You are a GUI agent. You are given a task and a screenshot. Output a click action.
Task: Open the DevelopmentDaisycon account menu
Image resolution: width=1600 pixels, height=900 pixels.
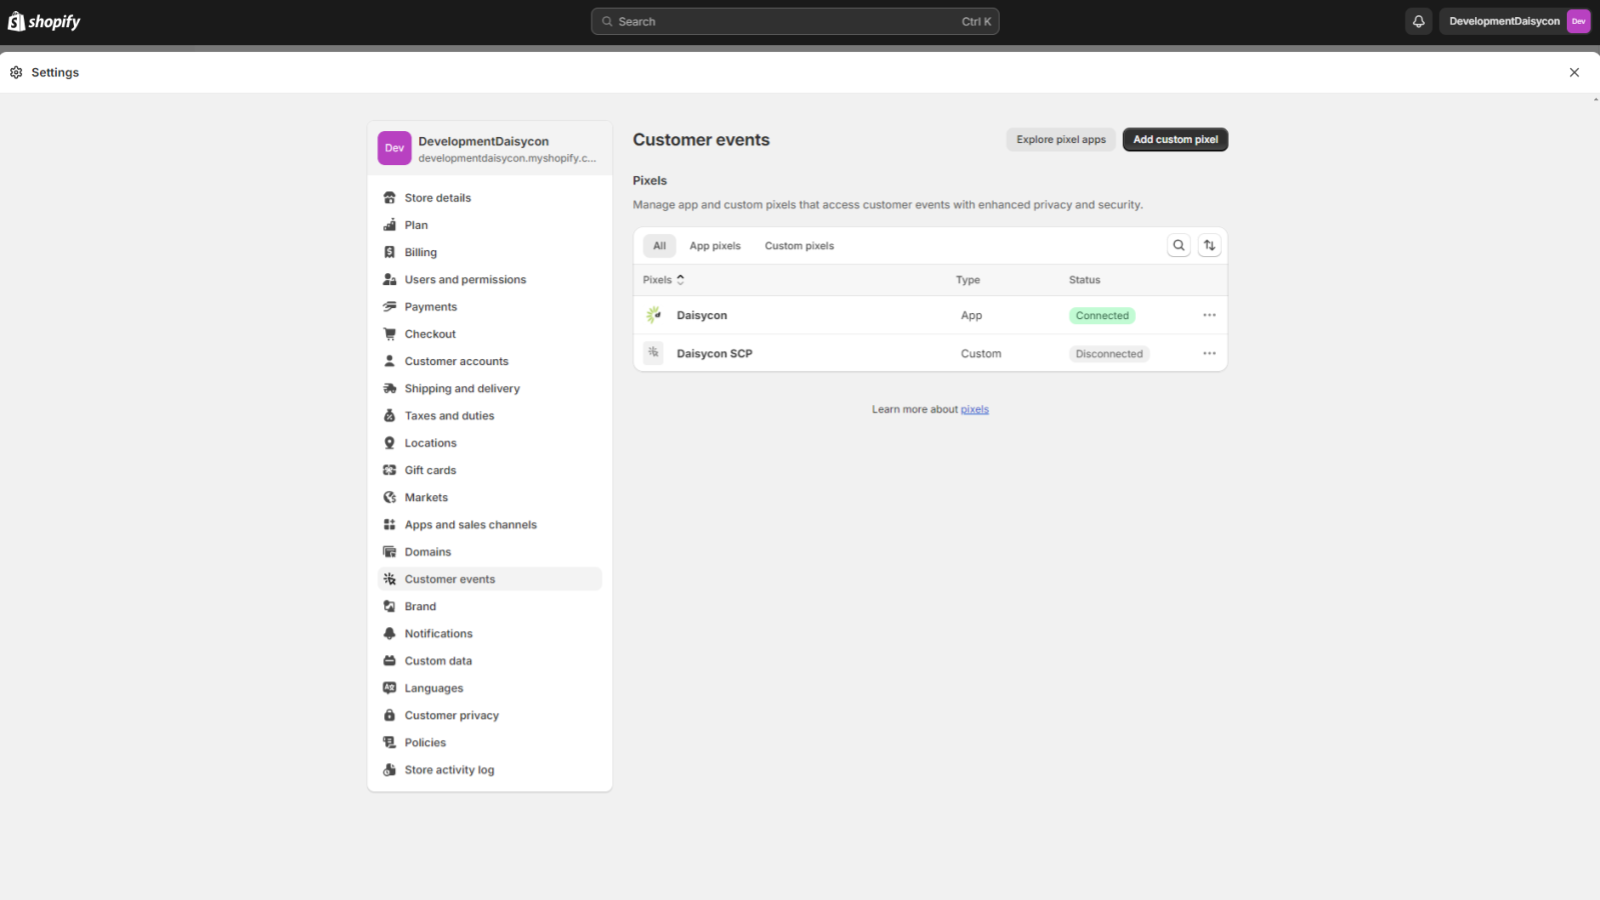pyautogui.click(x=1514, y=21)
